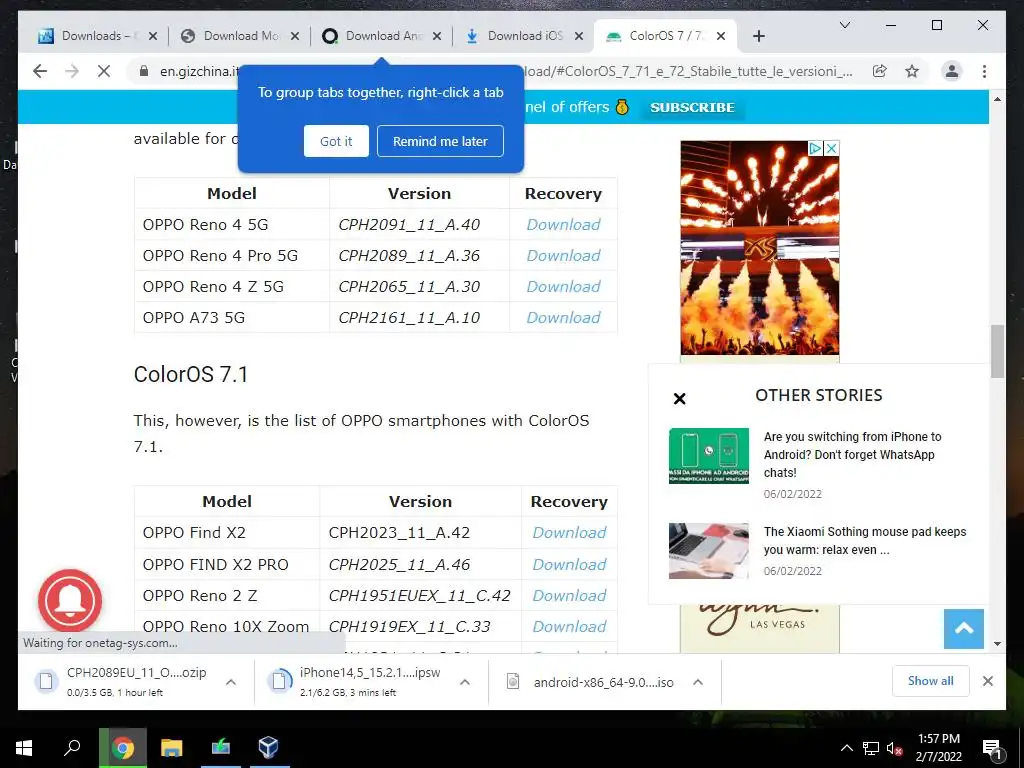Click the page vertical scrollbar thumb
The width and height of the screenshot is (1024, 768).
pos(997,351)
